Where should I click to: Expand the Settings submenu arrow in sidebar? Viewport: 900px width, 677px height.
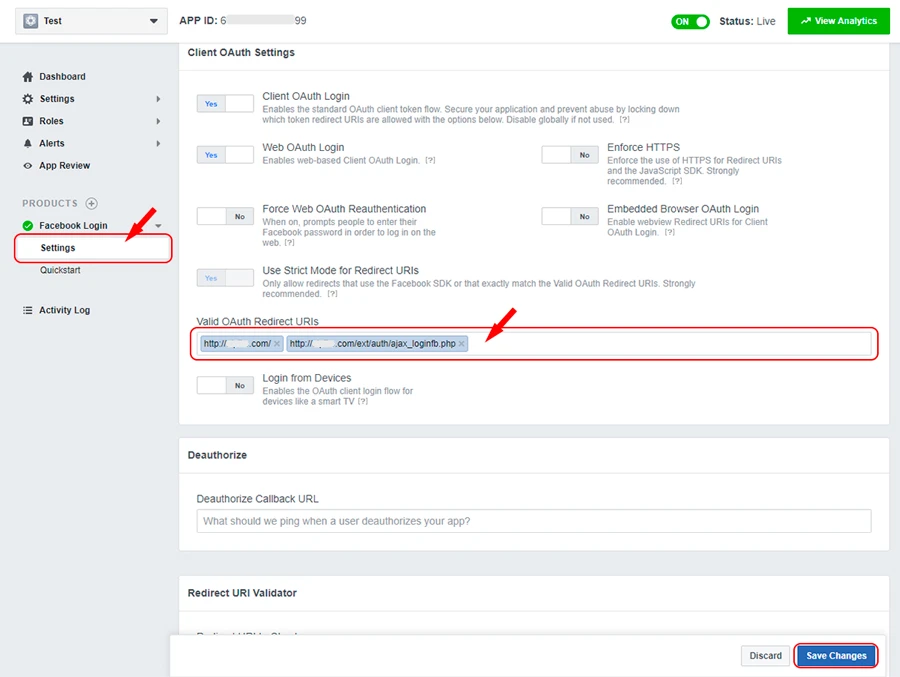tap(158, 99)
